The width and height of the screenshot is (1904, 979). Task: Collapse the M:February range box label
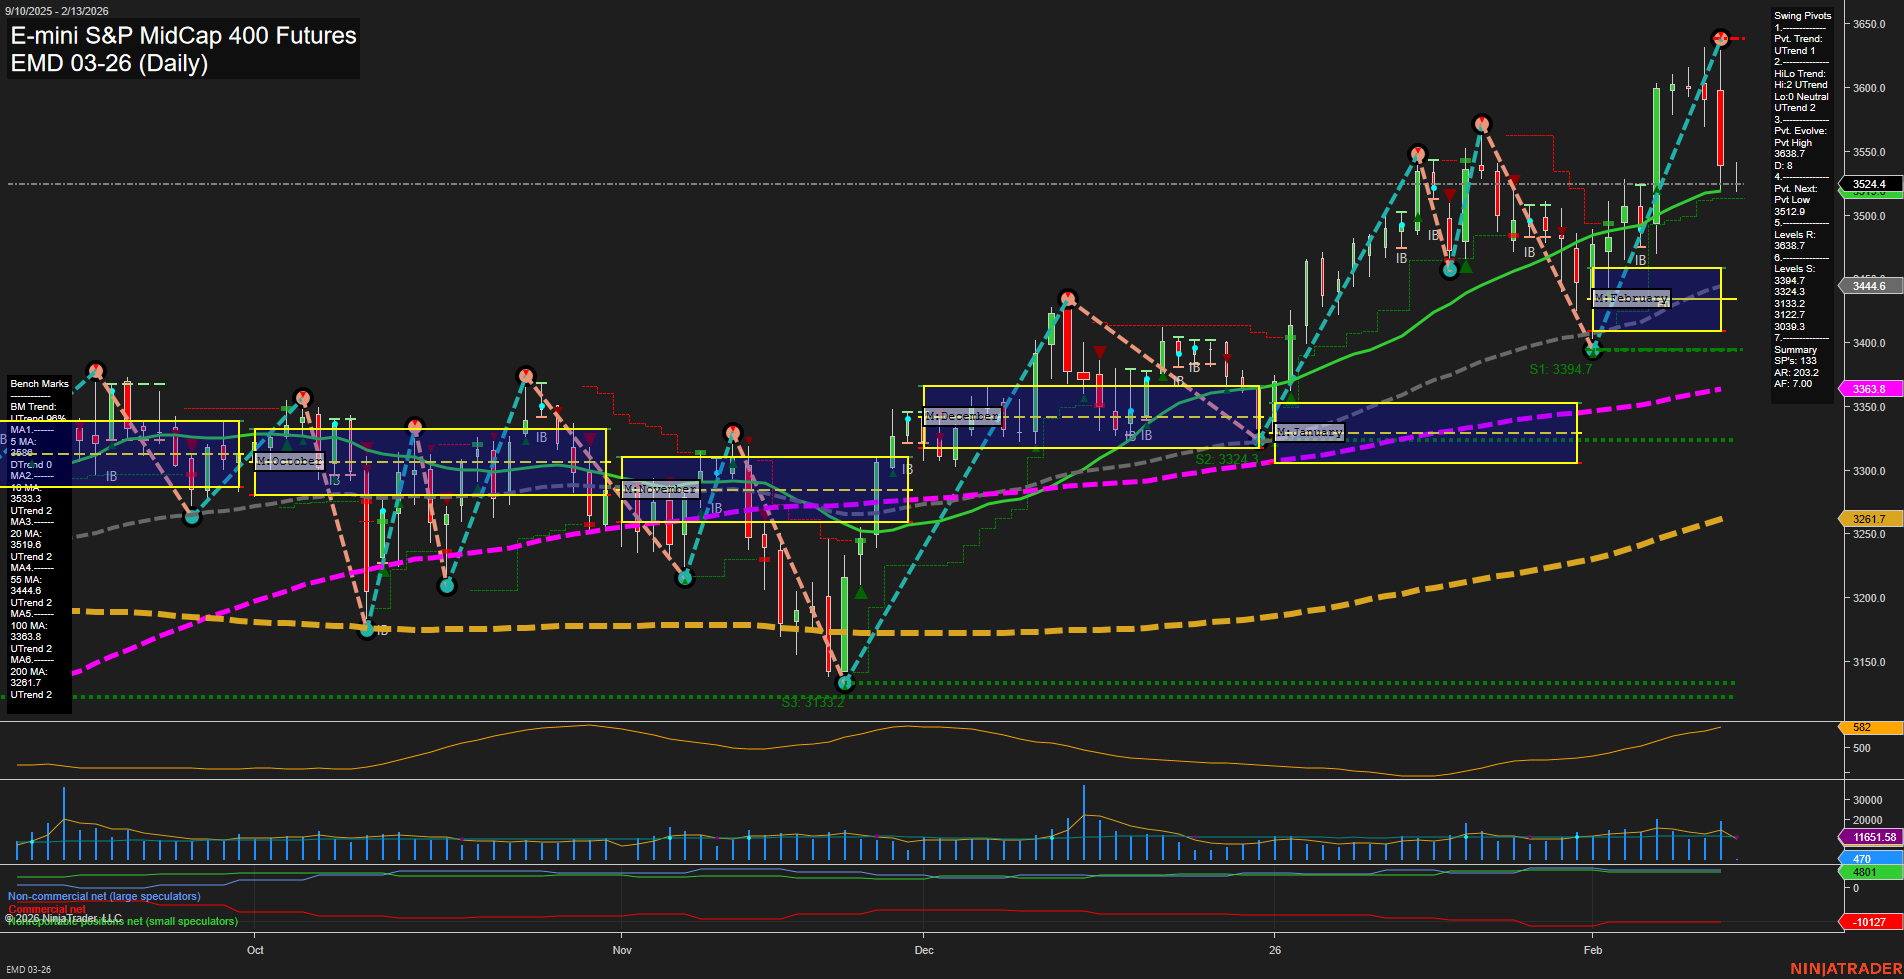pos(1632,298)
